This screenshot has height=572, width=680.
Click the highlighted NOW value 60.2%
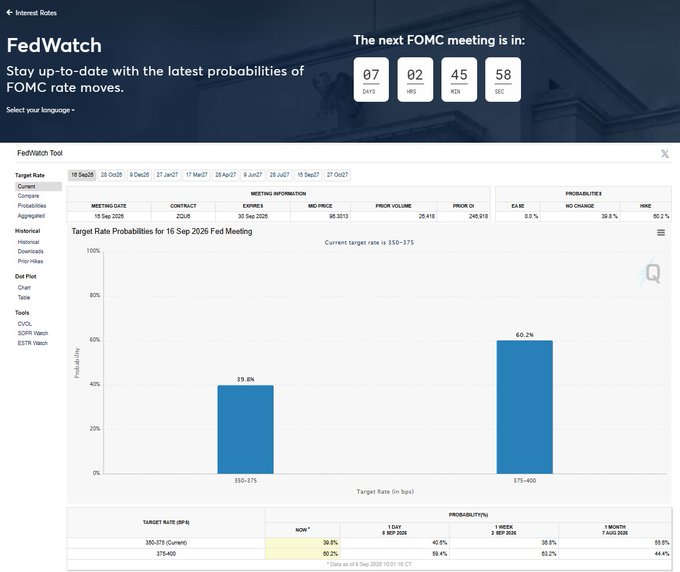tap(303, 554)
